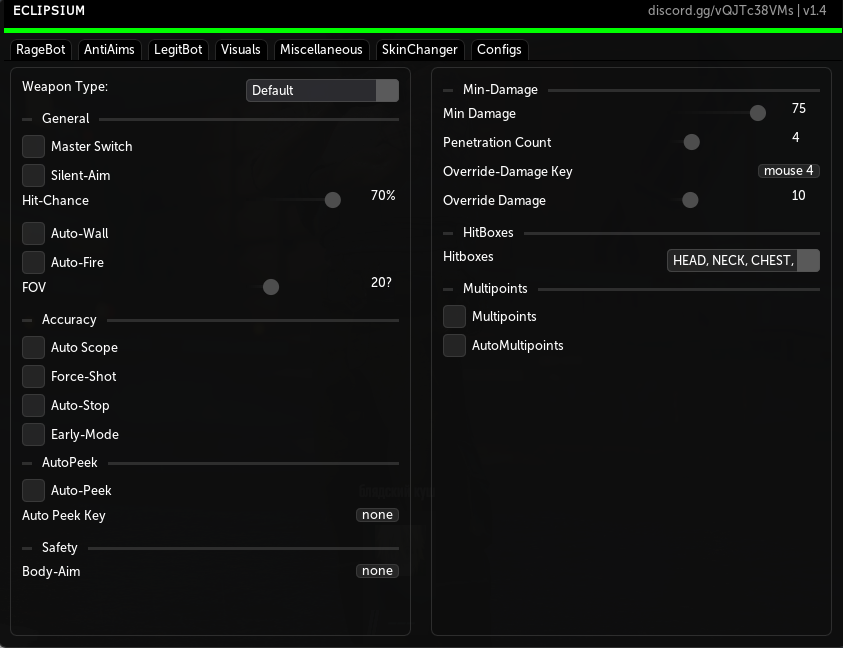
Task: Open the Hitboxes selection list
Action: coord(743,260)
